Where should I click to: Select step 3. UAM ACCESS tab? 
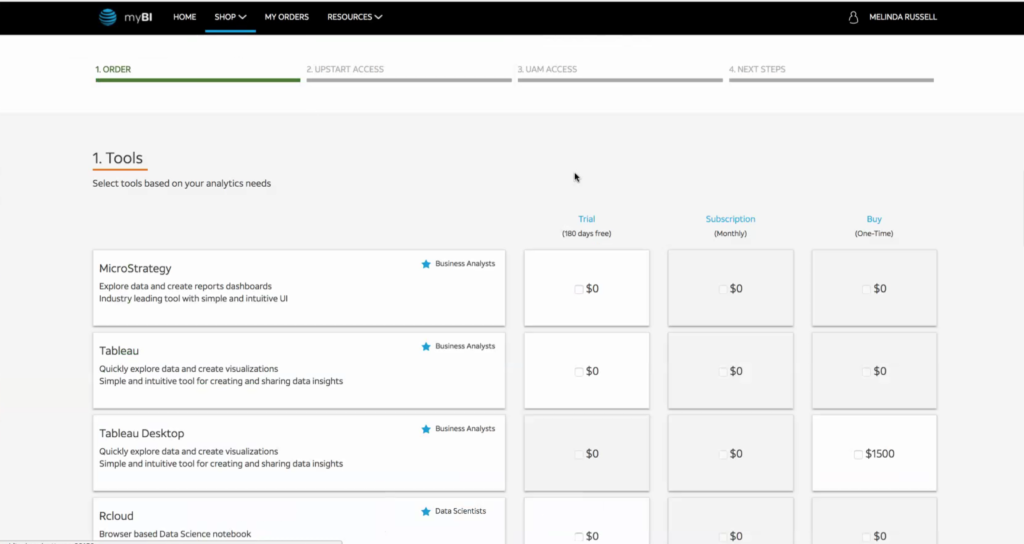click(620, 72)
